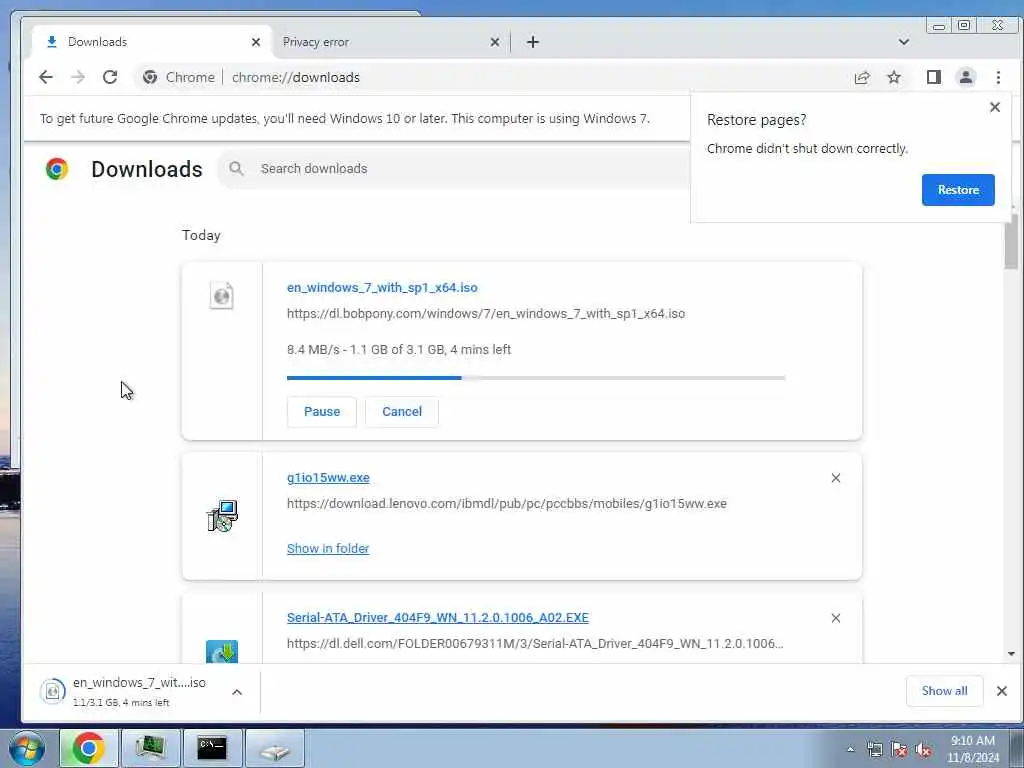
Task: Pause the Windows 7 ISO download
Action: pos(322,412)
